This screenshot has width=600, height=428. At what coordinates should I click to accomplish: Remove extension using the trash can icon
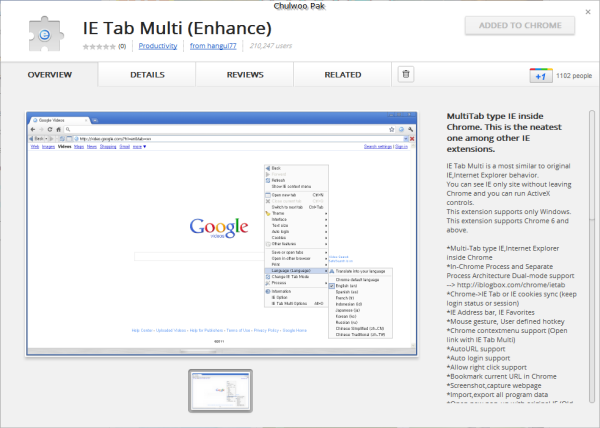(x=406, y=74)
